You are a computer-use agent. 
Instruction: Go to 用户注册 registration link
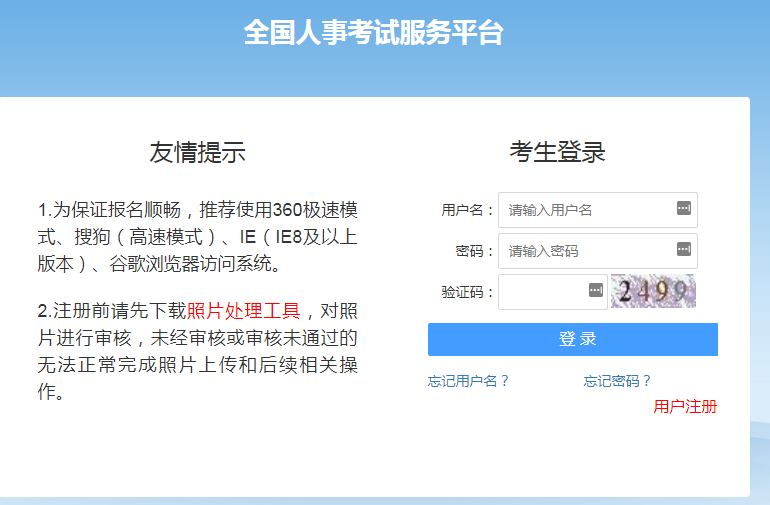pyautogui.click(x=685, y=407)
